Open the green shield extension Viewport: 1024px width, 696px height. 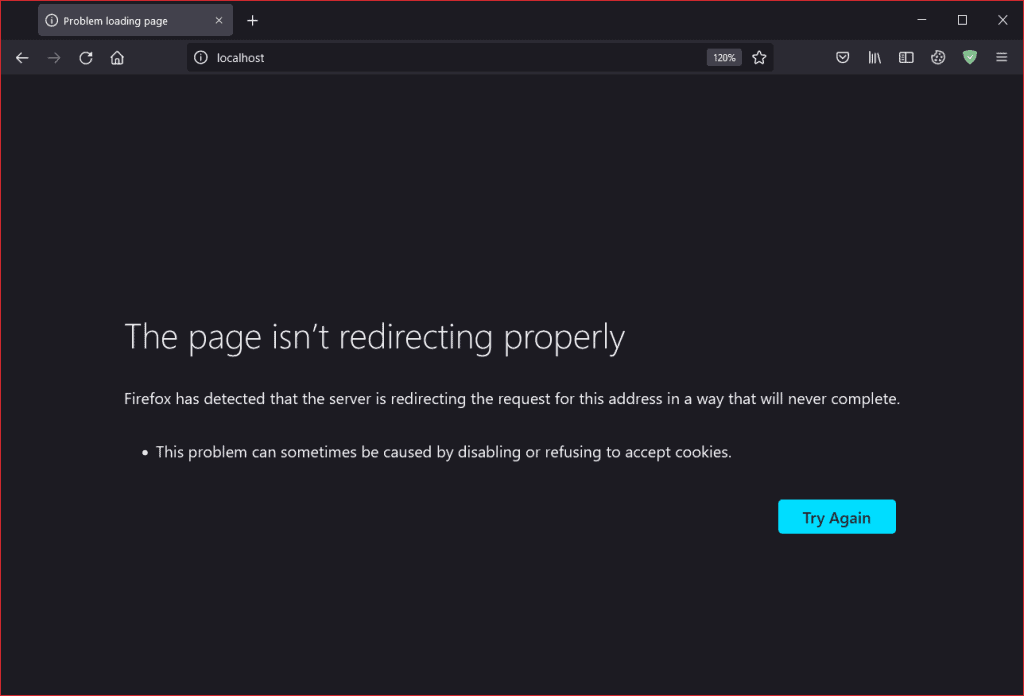click(x=970, y=57)
